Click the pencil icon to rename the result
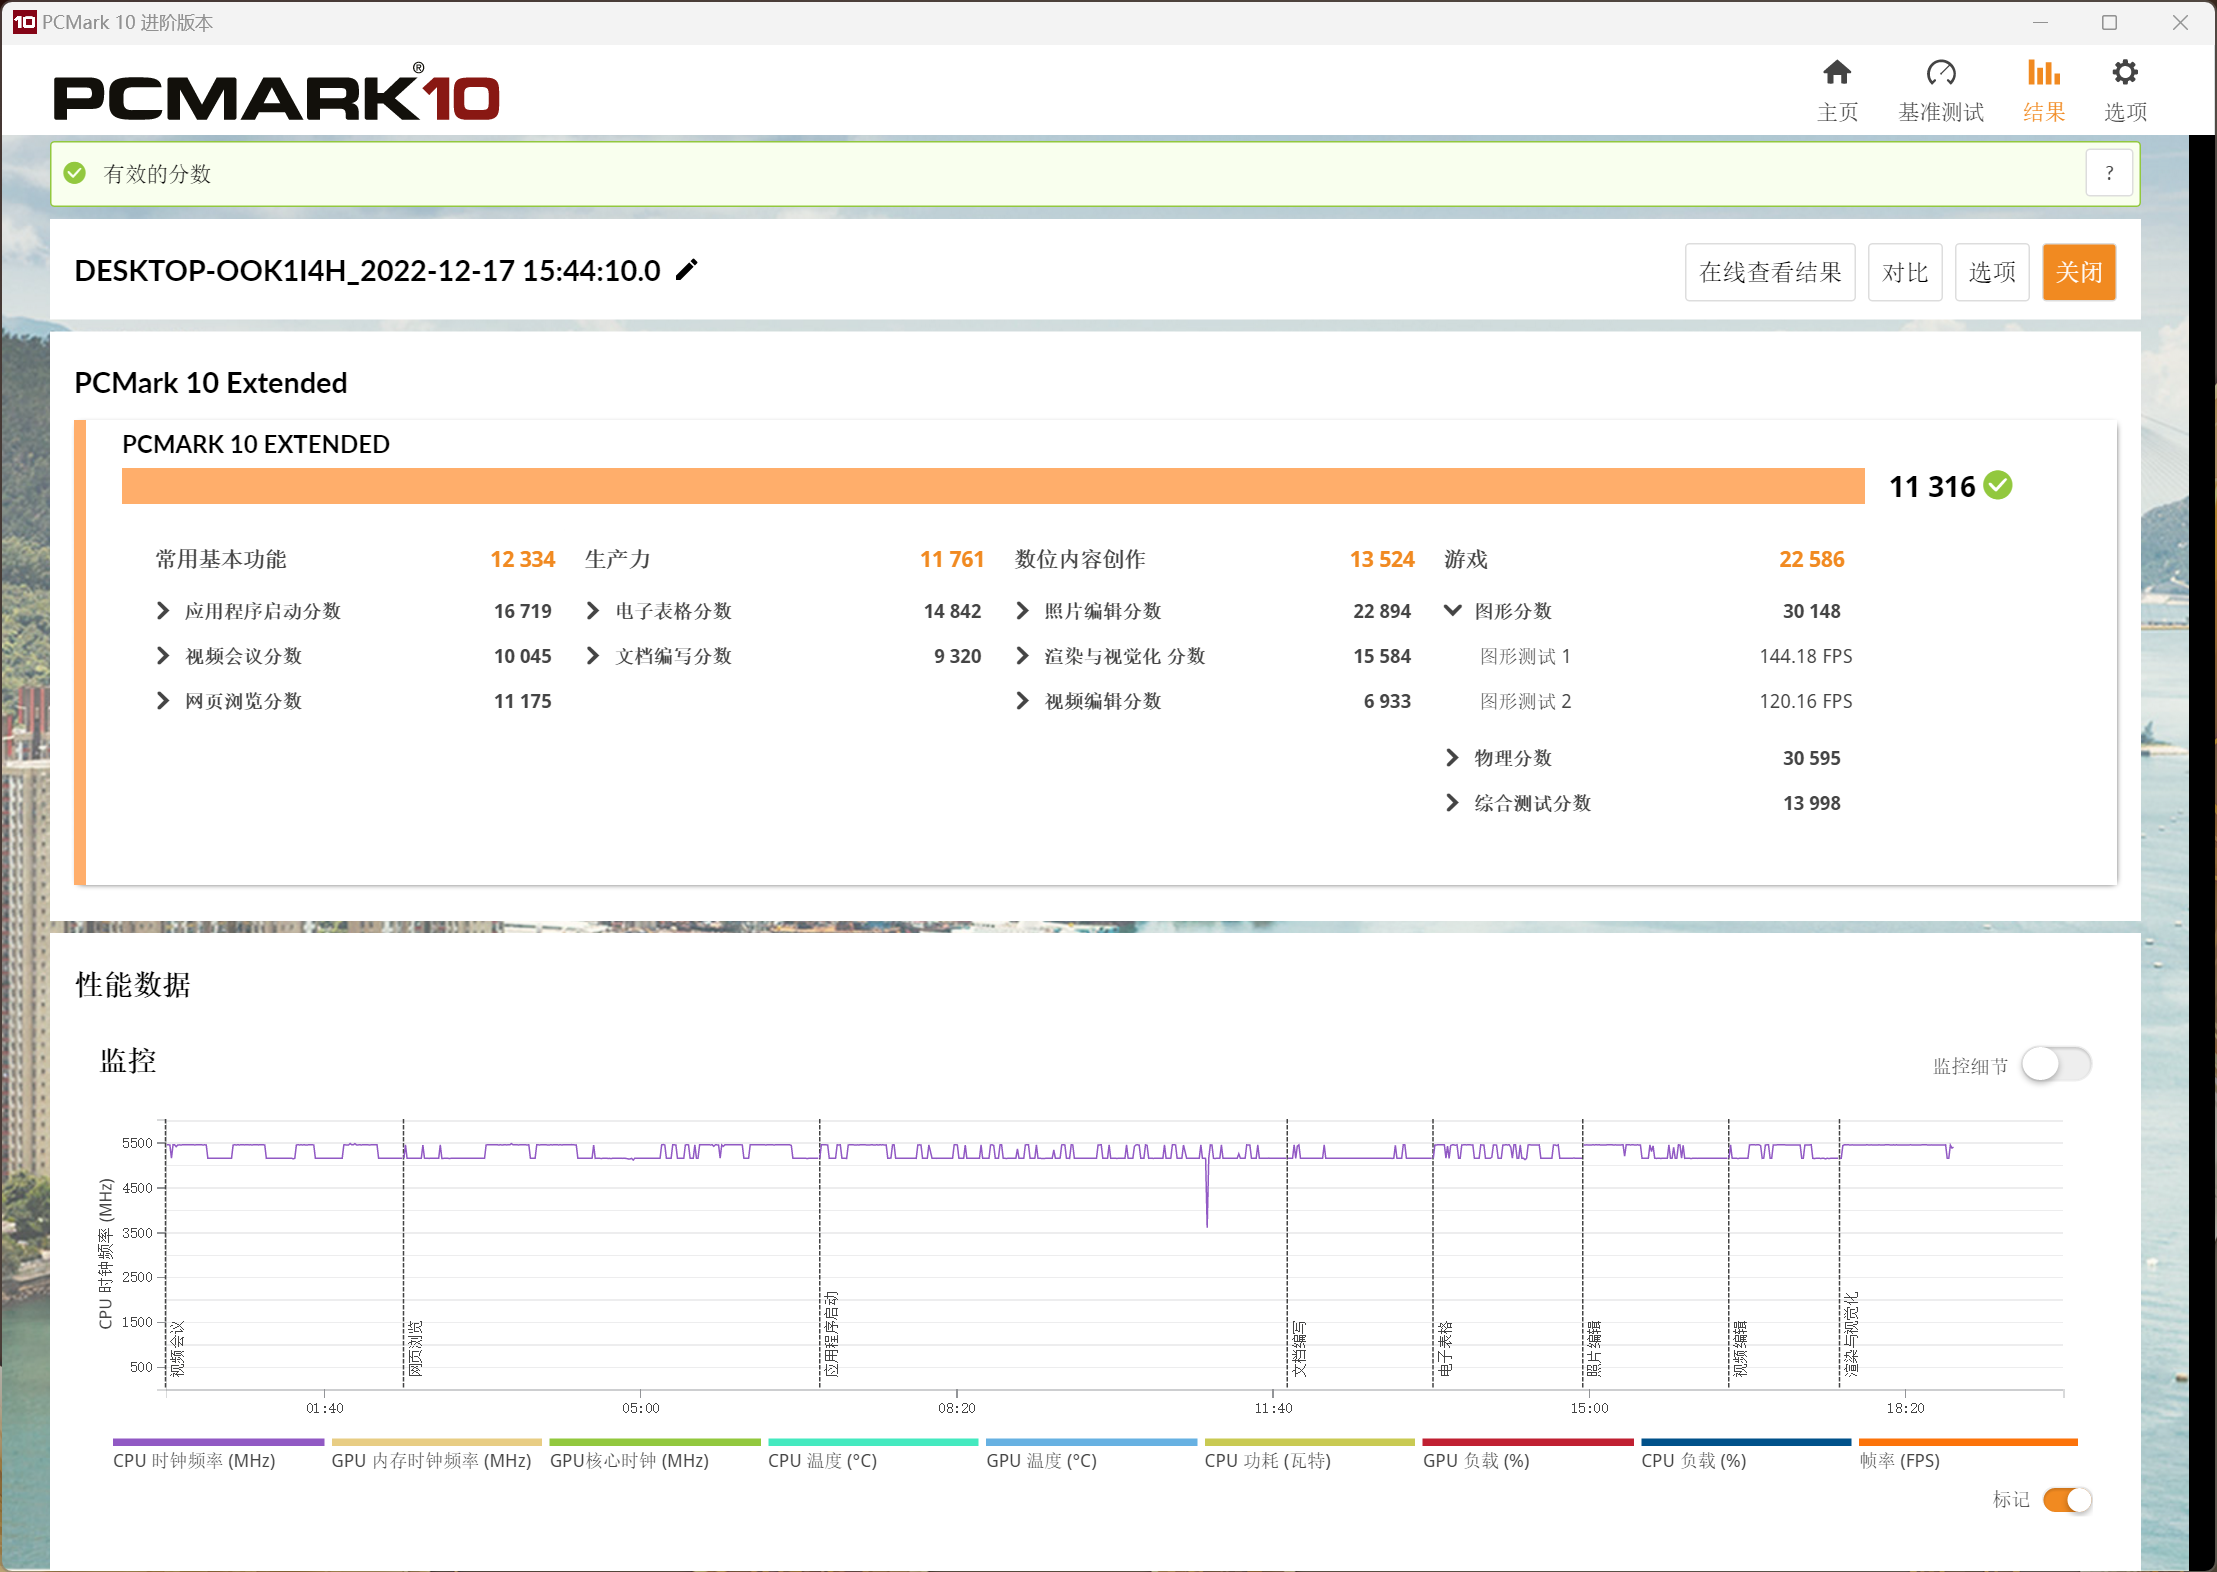The width and height of the screenshot is (2217, 1572). (x=686, y=269)
